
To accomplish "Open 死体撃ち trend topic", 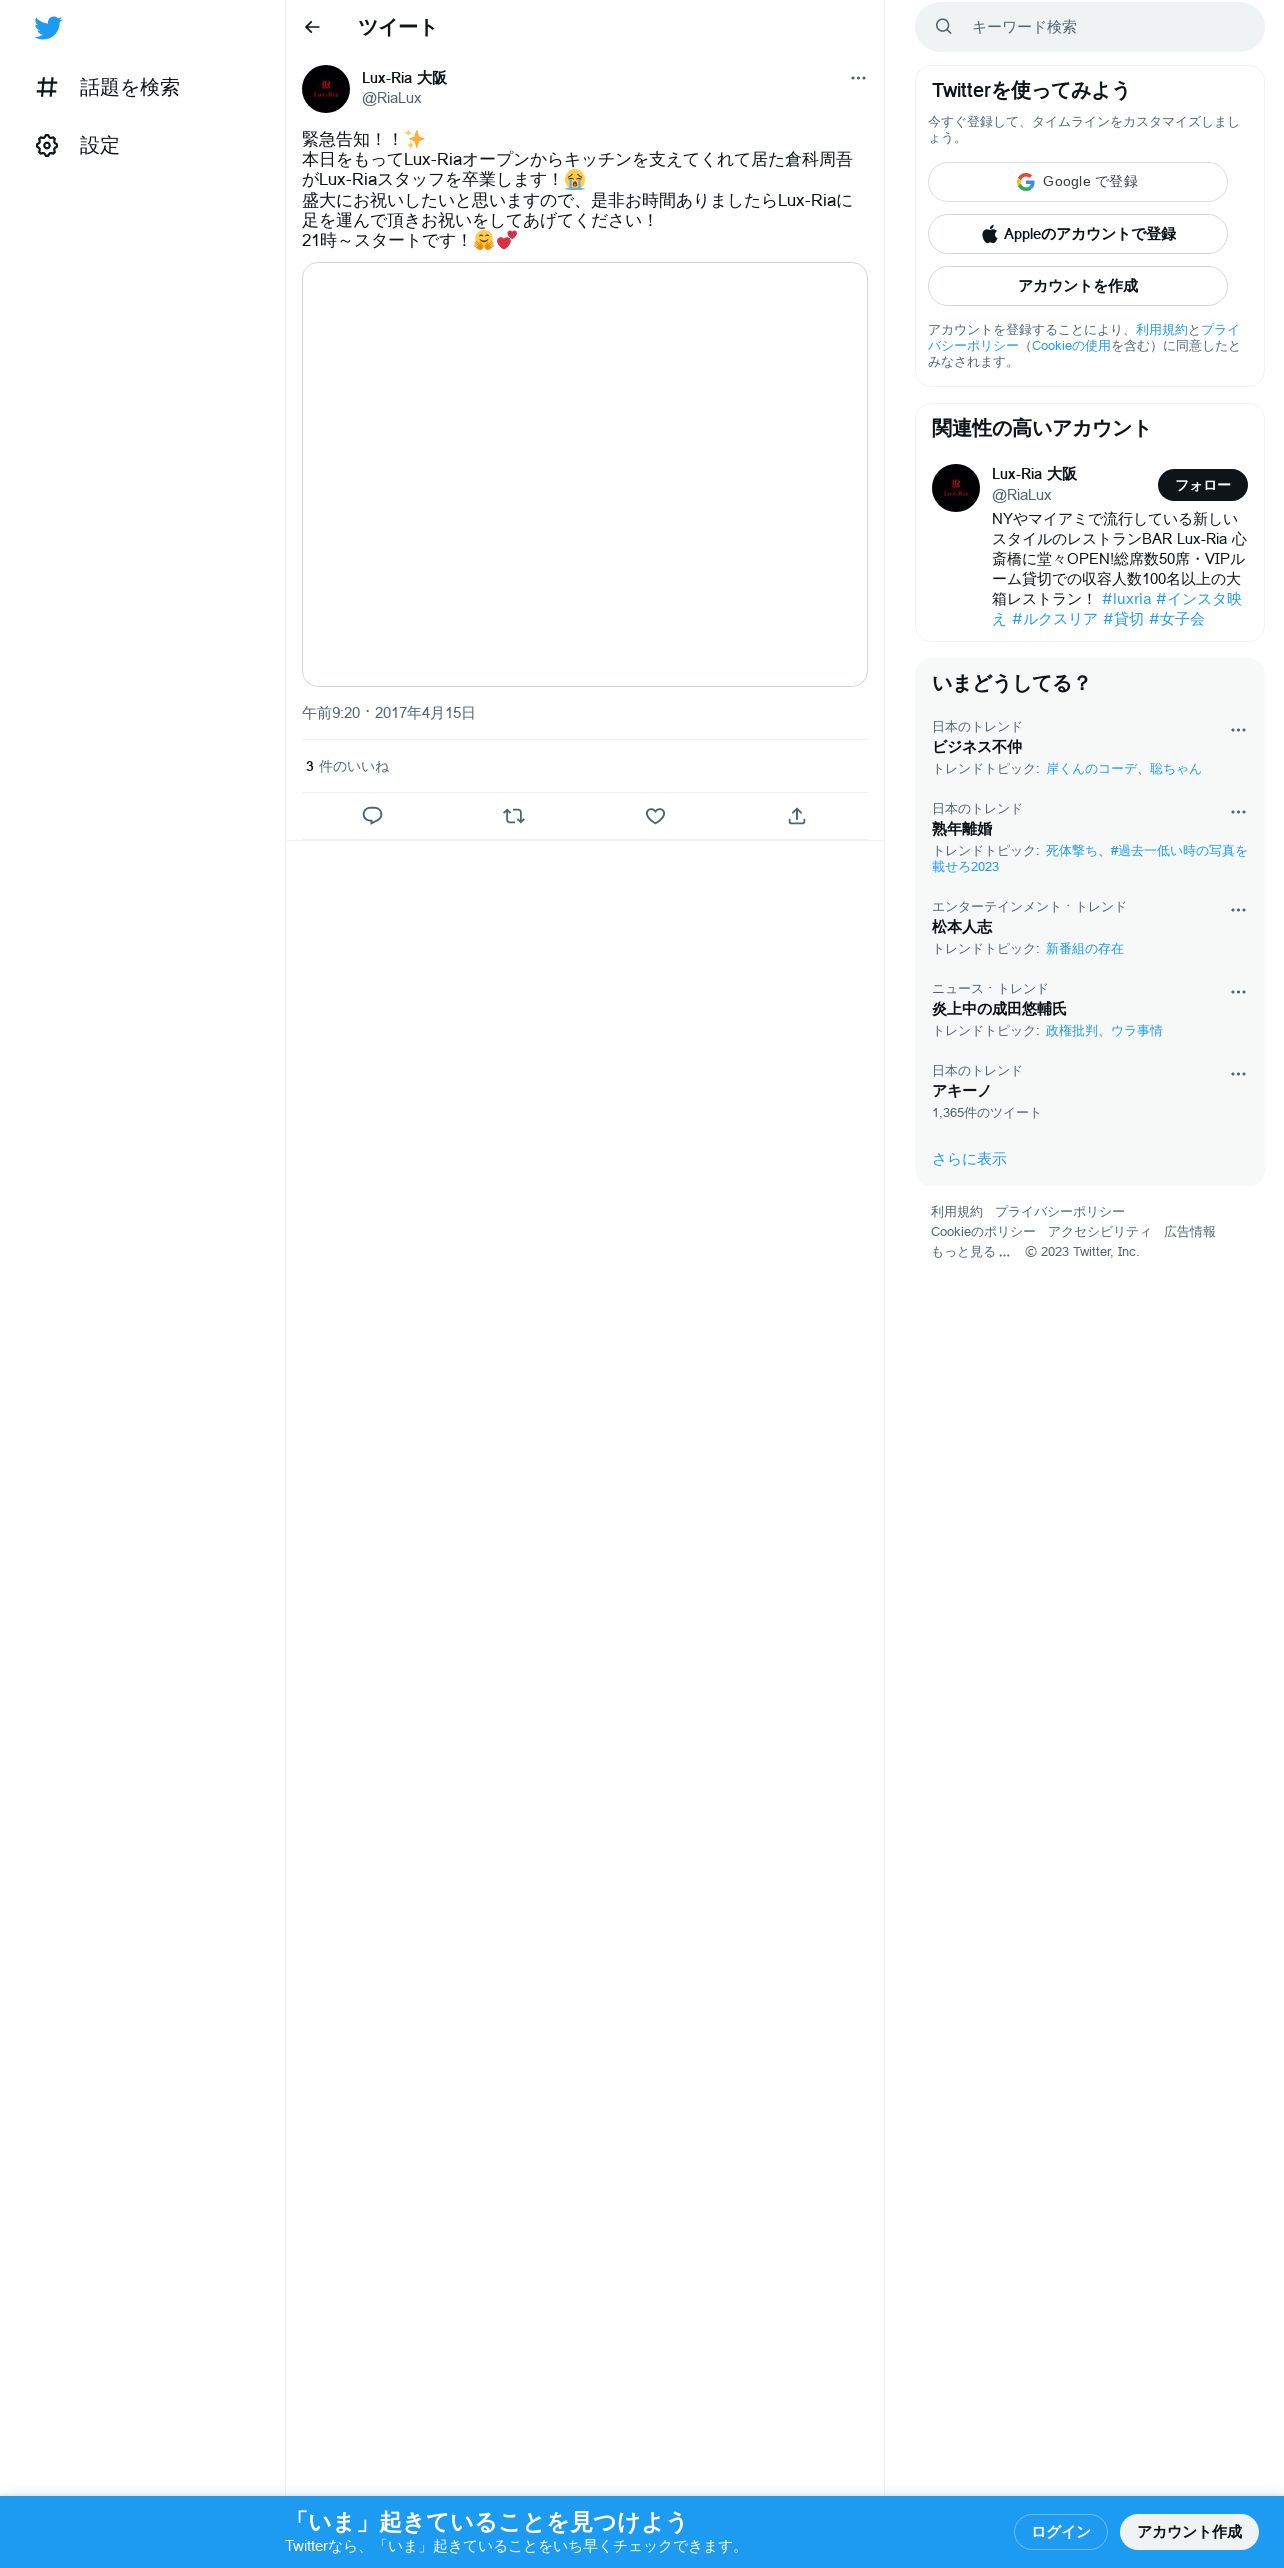I will 1071,851.
